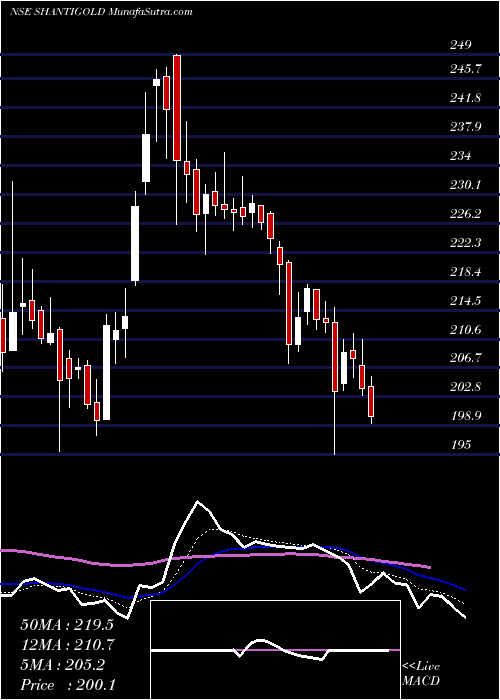Select the 198.9 price axis label
This screenshot has height=700, width=500.
click(465, 416)
